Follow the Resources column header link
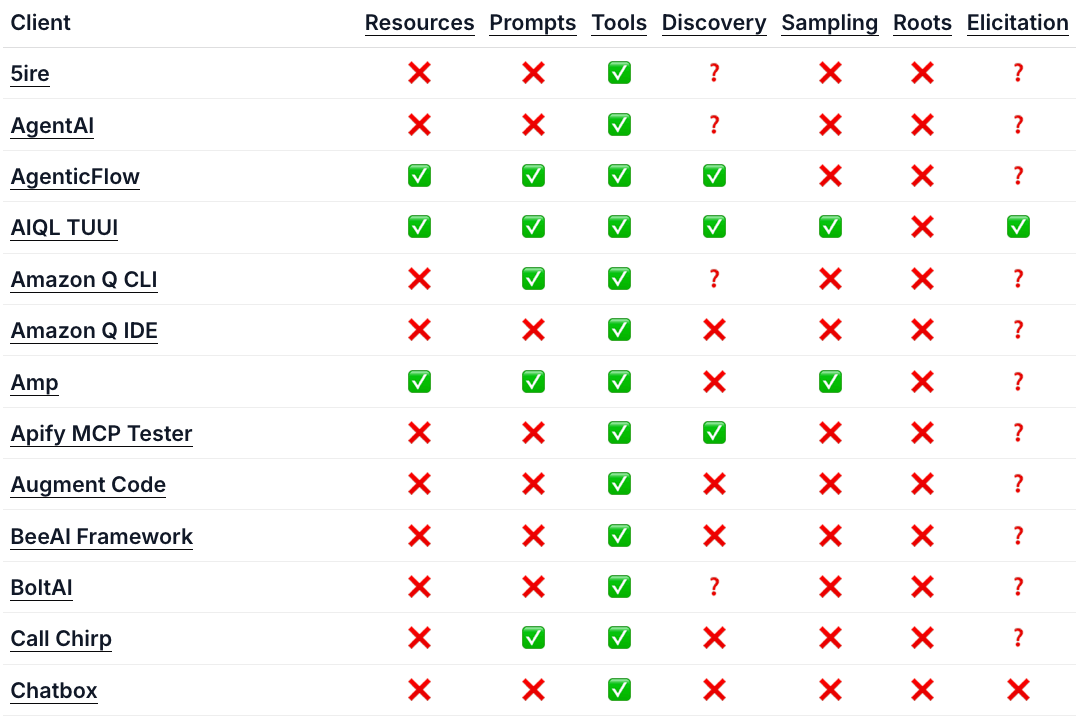 click(x=419, y=23)
